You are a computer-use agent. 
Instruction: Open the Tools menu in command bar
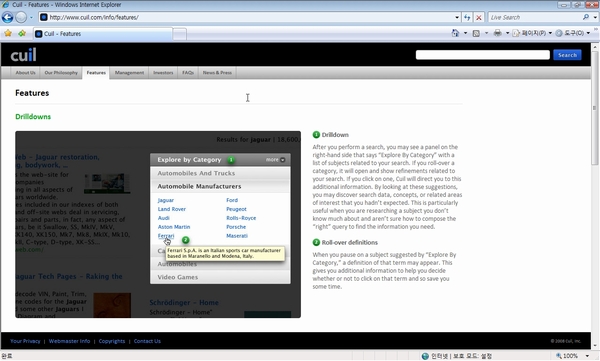pyautogui.click(x=572, y=33)
